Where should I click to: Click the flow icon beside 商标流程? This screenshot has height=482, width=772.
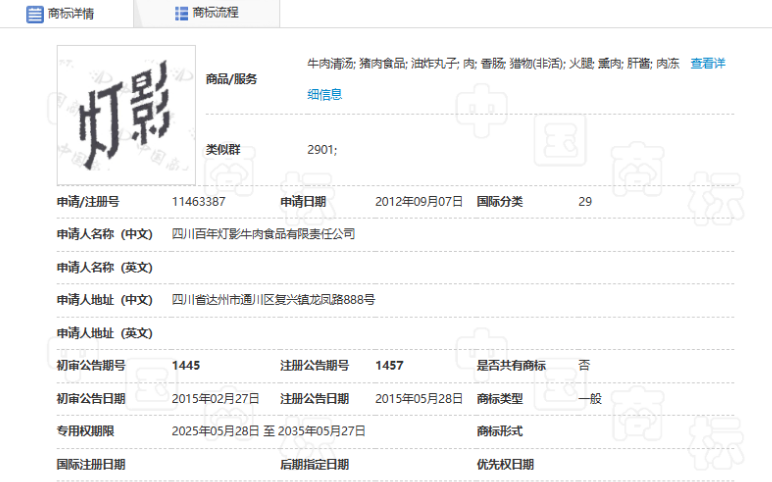tap(181, 13)
